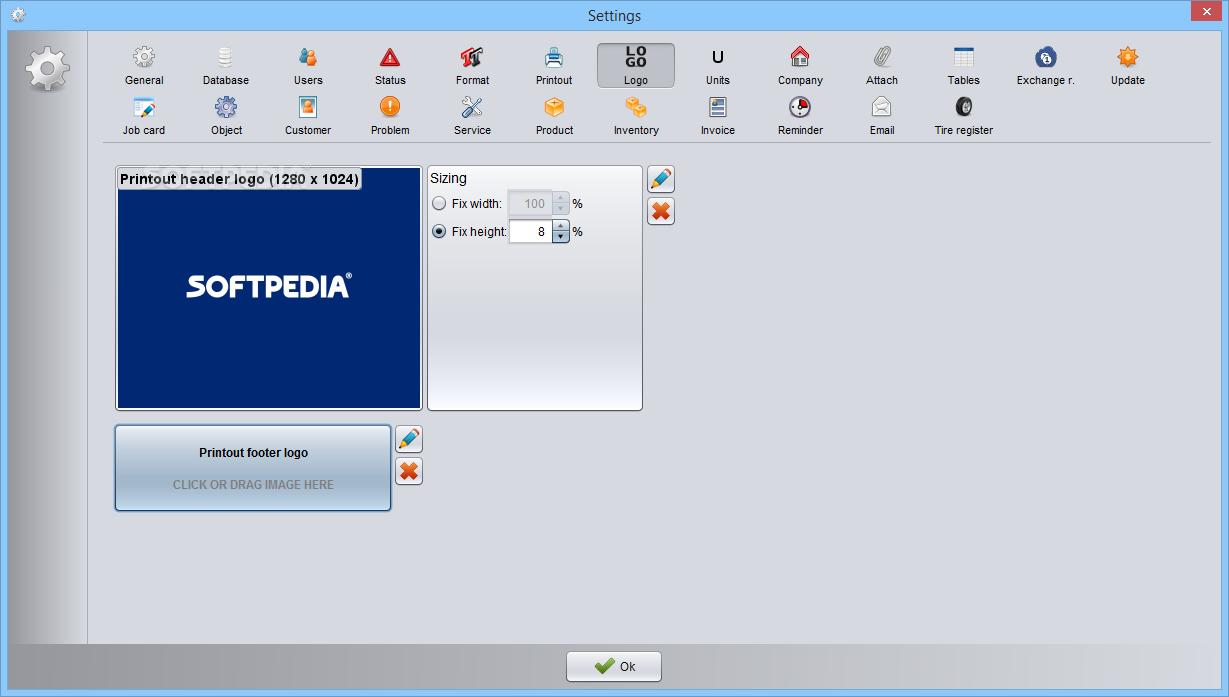Open the Product settings section
Screen dimensions: 1229x697
pos(554,116)
